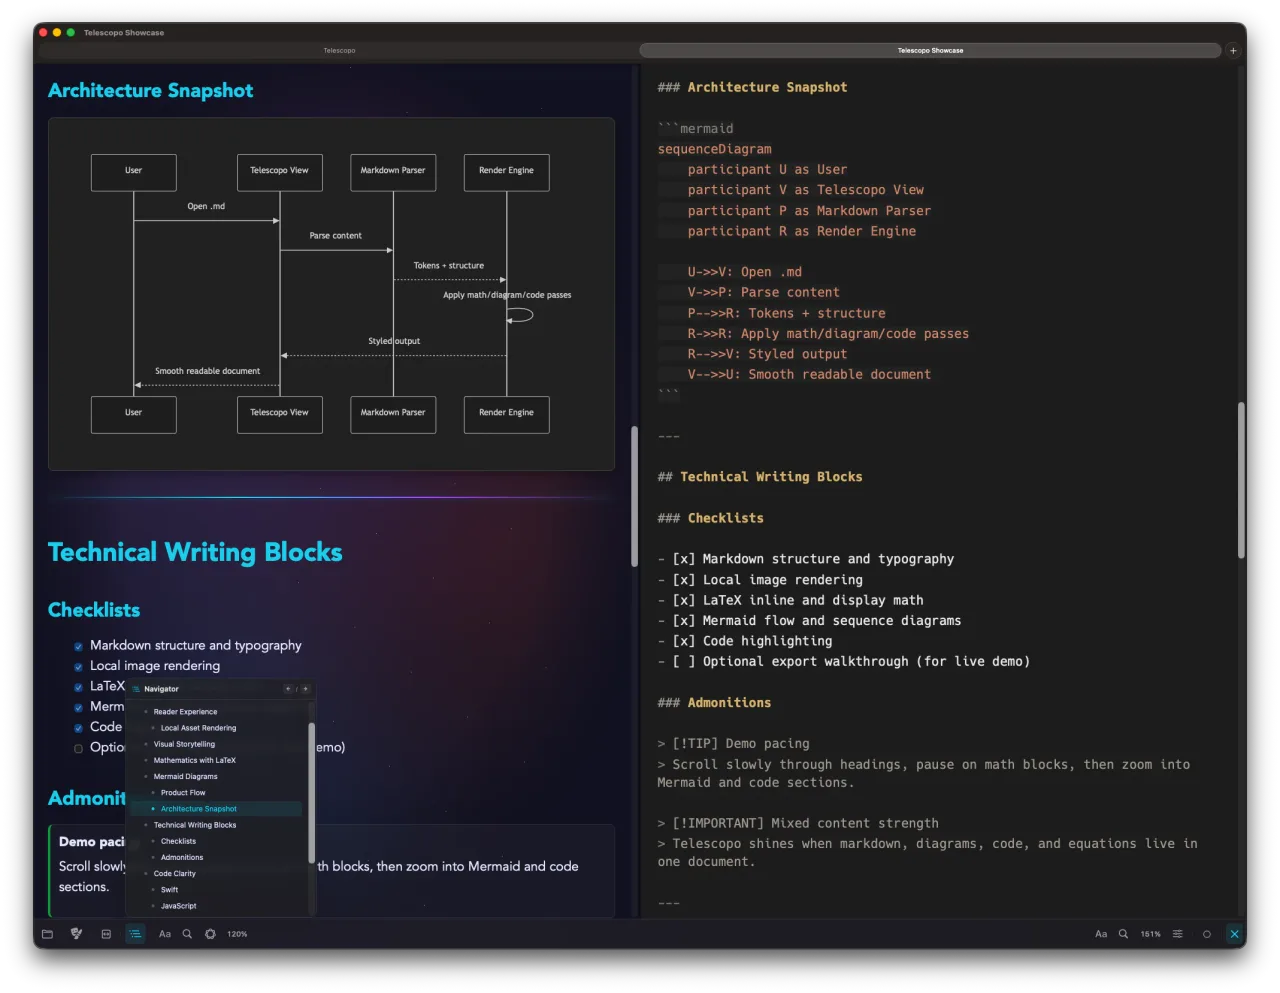The width and height of the screenshot is (1280, 993).
Task: Click the Navigator previous arrow button
Action: tap(288, 689)
